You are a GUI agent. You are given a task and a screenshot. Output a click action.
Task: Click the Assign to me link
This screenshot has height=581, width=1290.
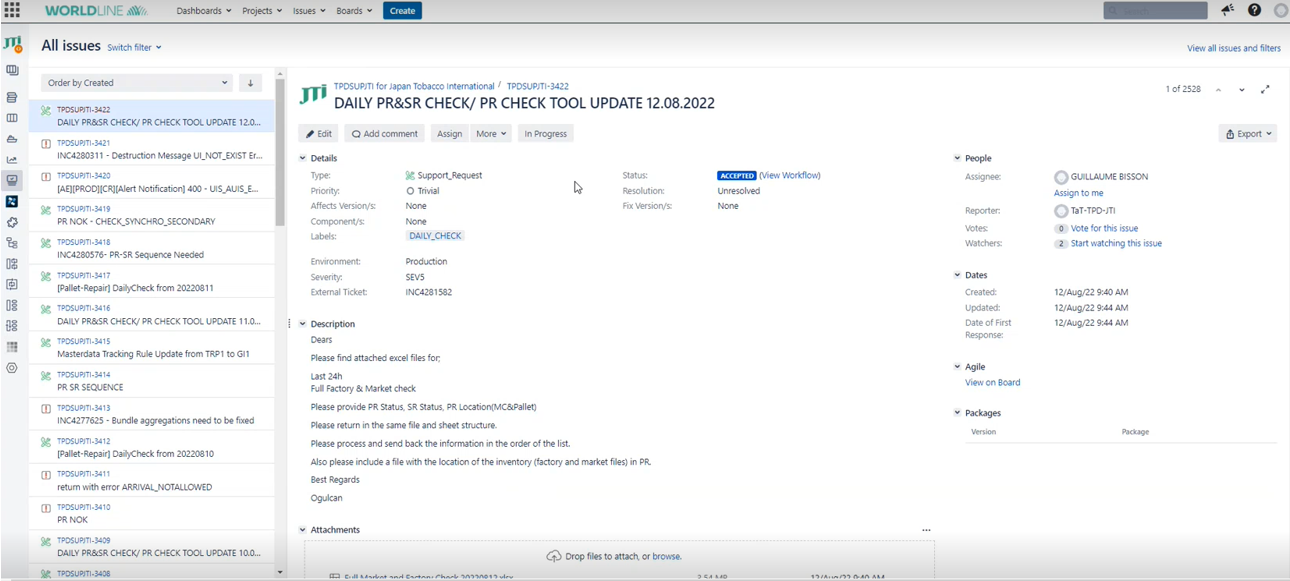click(1078, 193)
